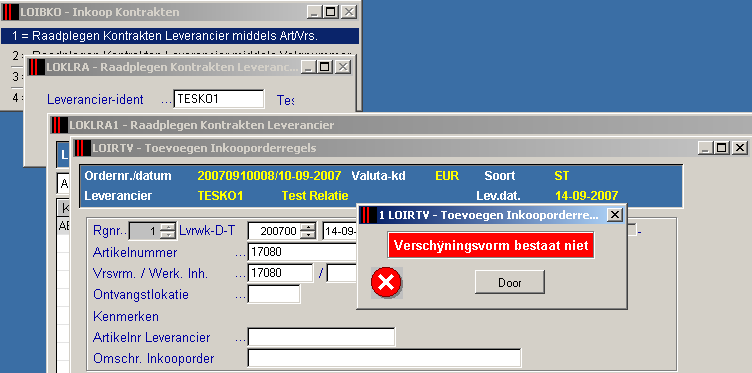Image resolution: width=752 pixels, height=373 pixels.
Task: Decrease the Rgnr. spinner value
Action: pyautogui.click(x=167, y=235)
